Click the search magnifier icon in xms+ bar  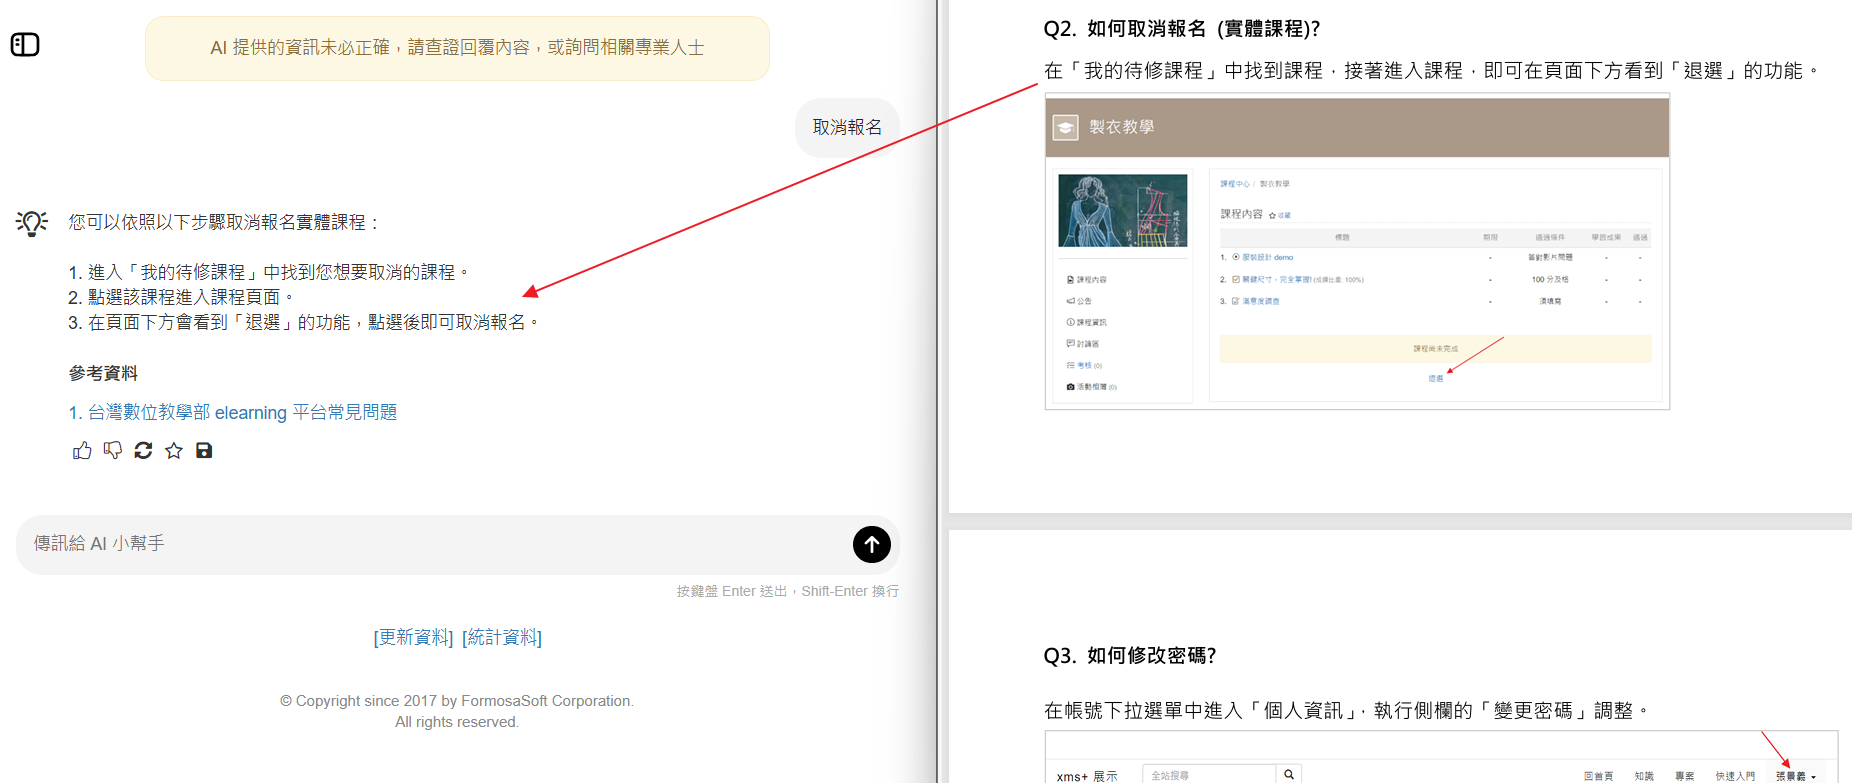(1289, 774)
